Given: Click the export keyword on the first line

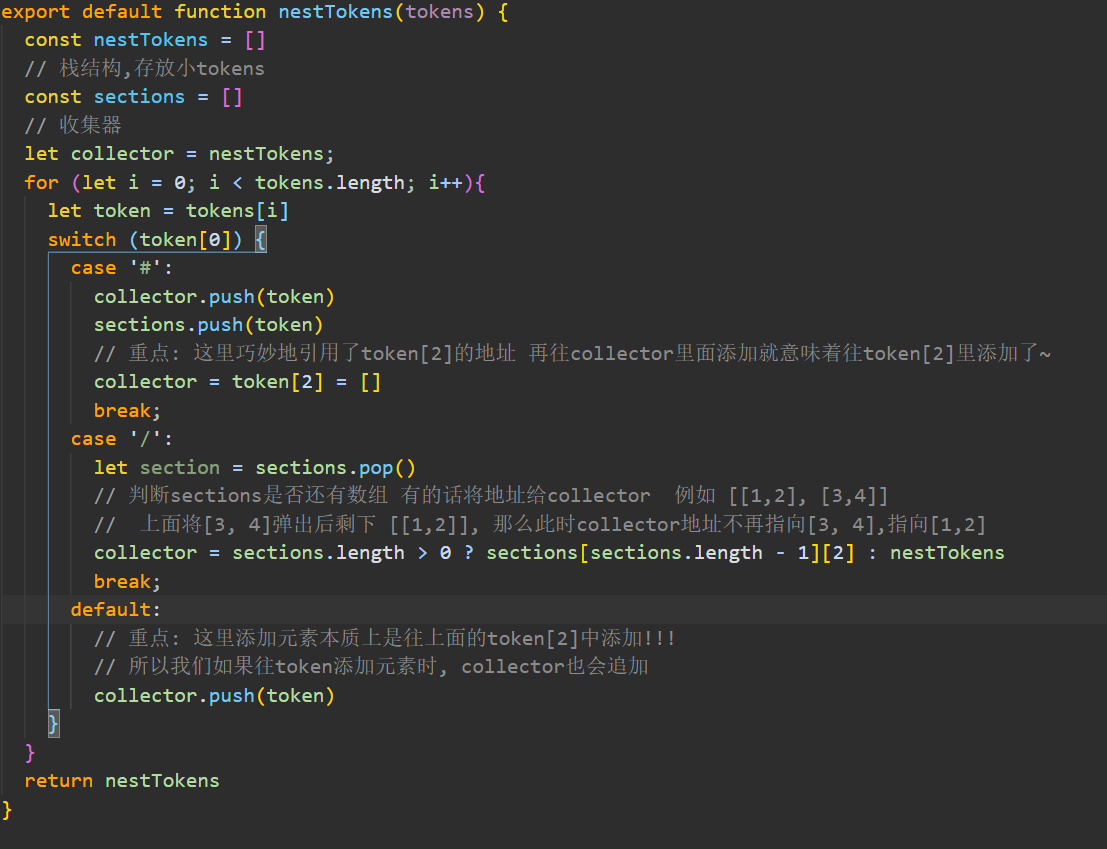Looking at the screenshot, I should 36,12.
